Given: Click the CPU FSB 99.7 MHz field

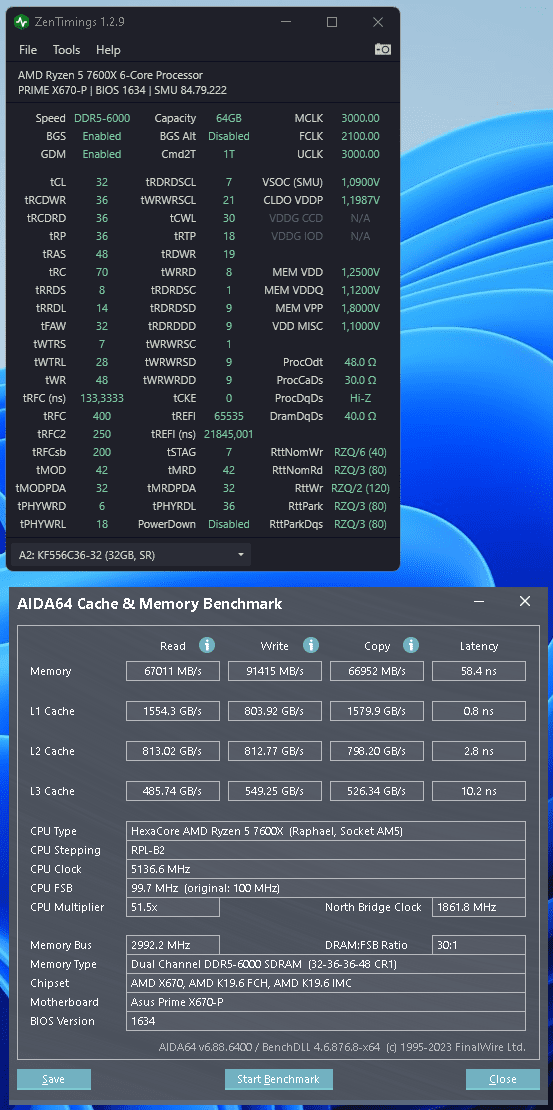Looking at the screenshot, I should [326, 888].
